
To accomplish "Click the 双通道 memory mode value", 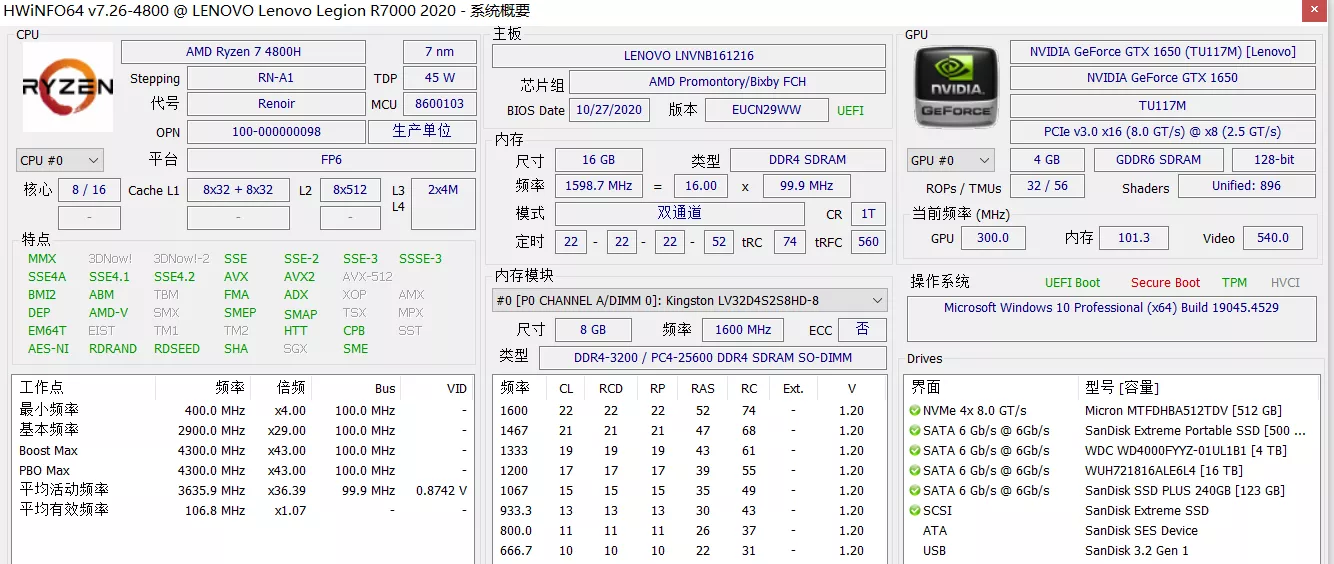I will [x=679, y=214].
